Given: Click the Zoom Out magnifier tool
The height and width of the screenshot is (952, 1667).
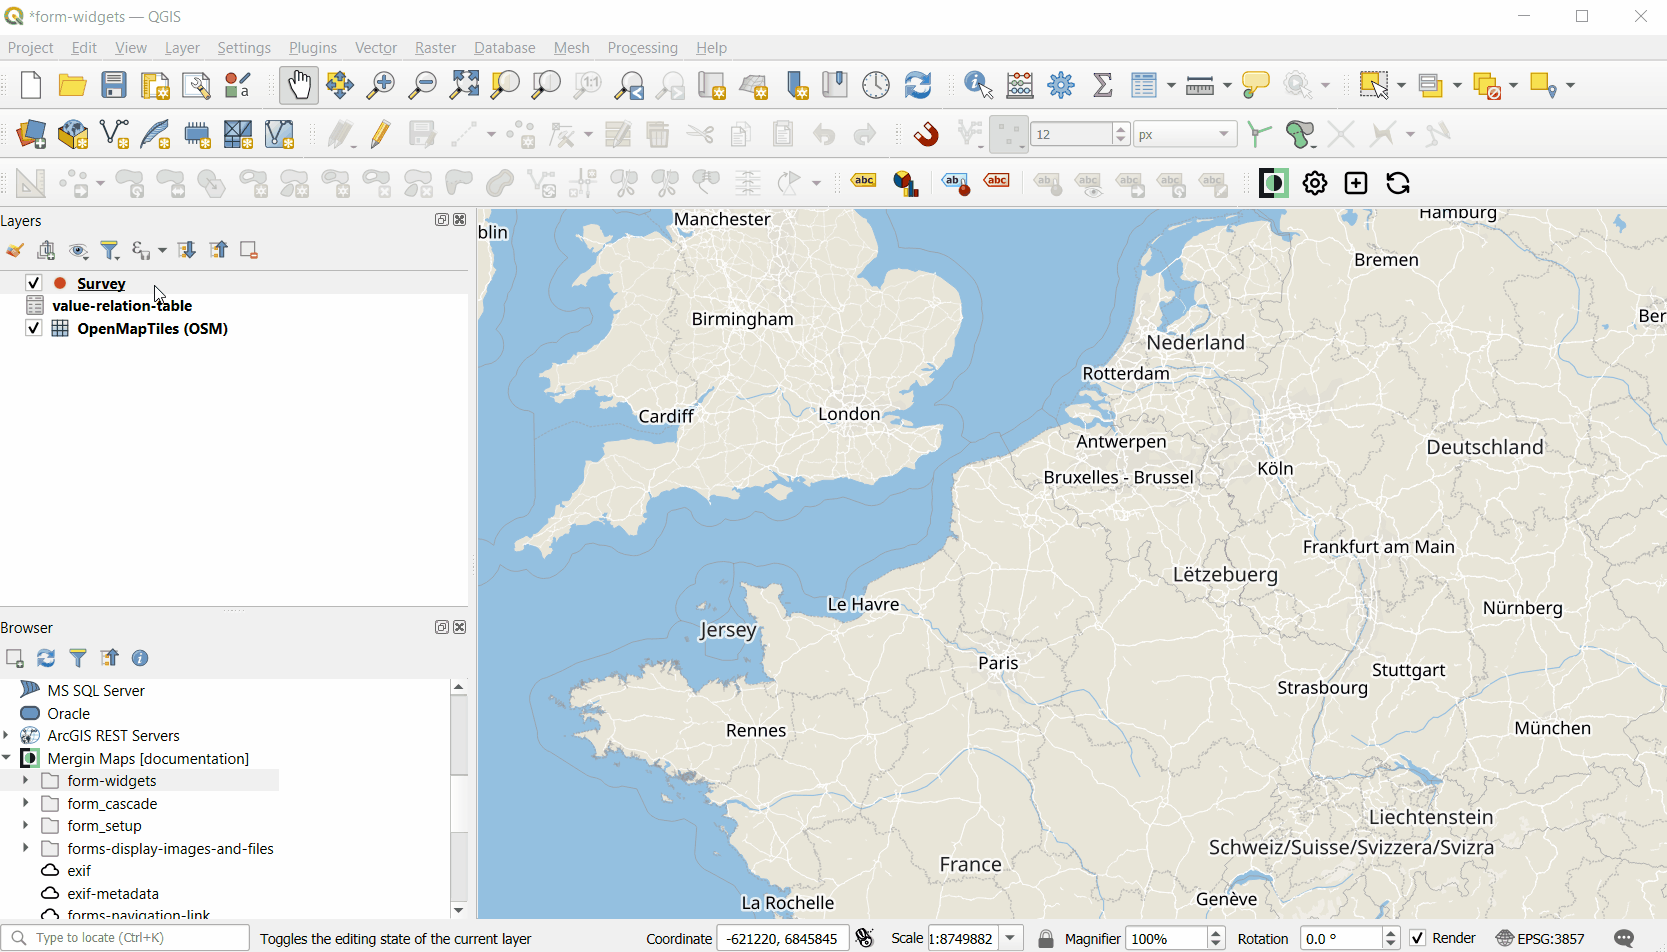Looking at the screenshot, I should point(423,86).
